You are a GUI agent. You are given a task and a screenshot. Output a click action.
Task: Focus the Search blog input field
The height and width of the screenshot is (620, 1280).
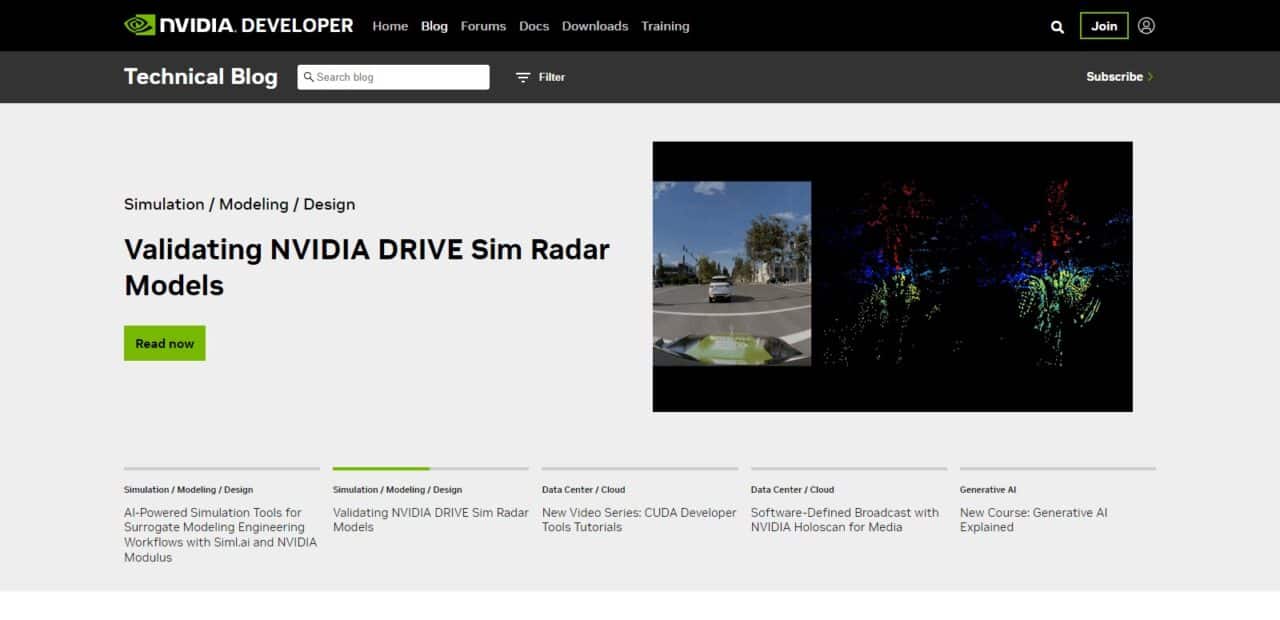point(393,77)
